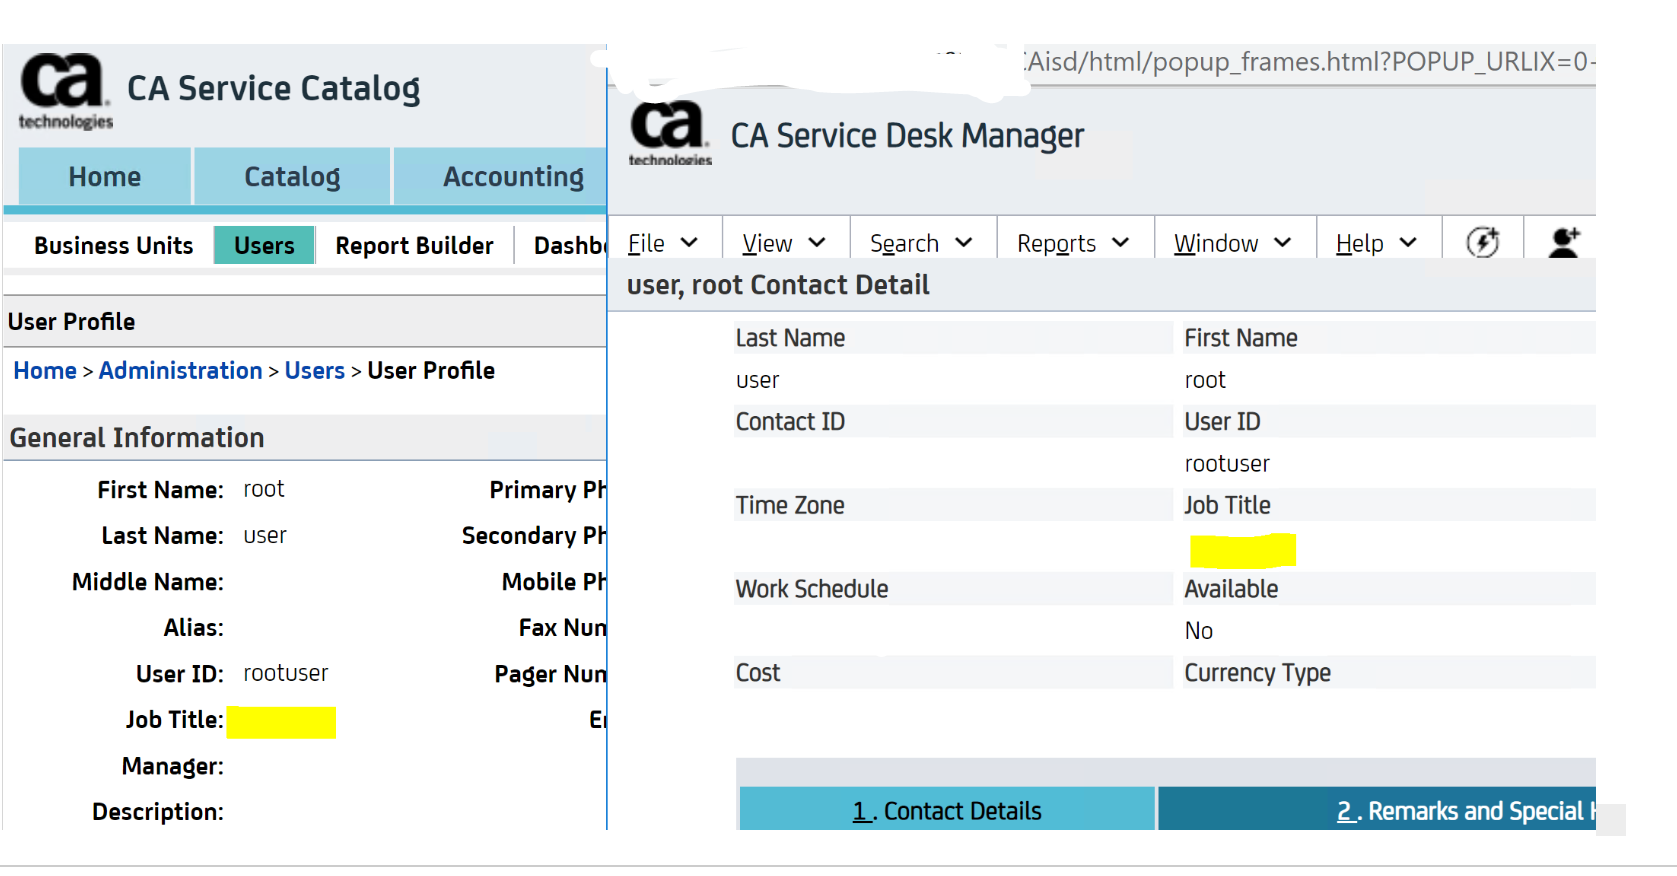This screenshot has width=1677, height=876.
Task: Expand the Reports menu
Action: [x=1073, y=243]
